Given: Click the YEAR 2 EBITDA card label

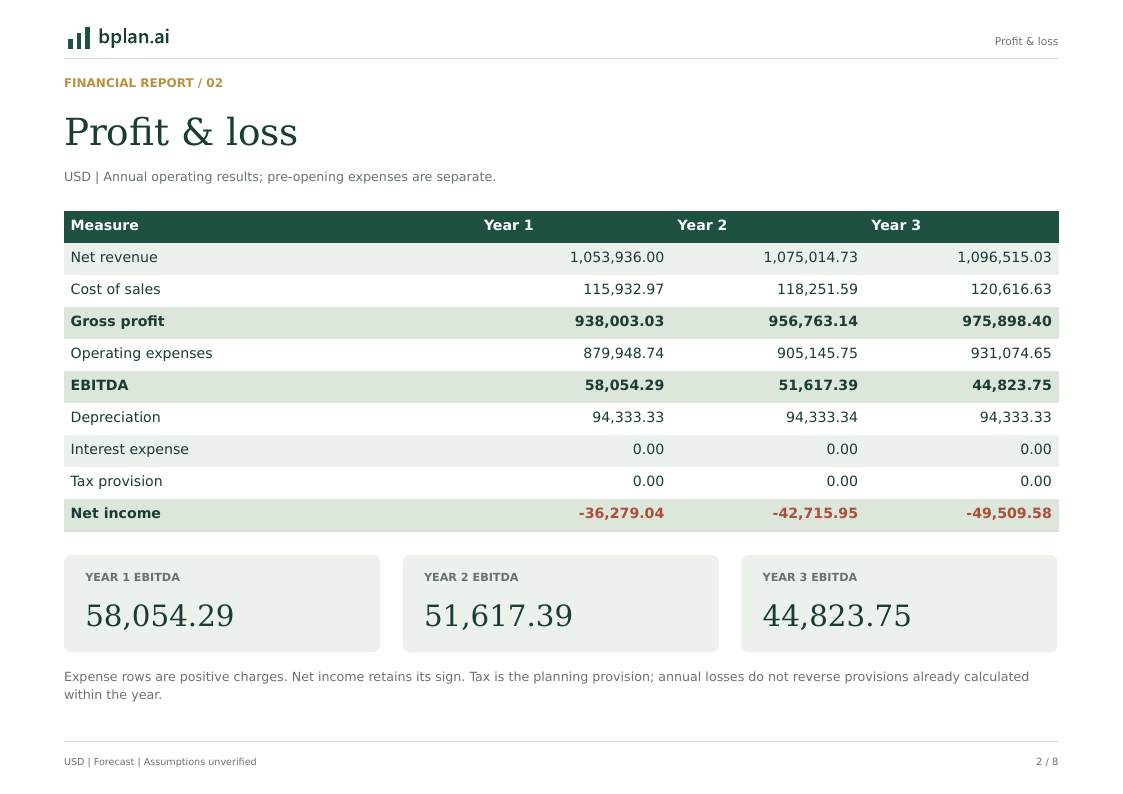Looking at the screenshot, I should pos(471,577).
